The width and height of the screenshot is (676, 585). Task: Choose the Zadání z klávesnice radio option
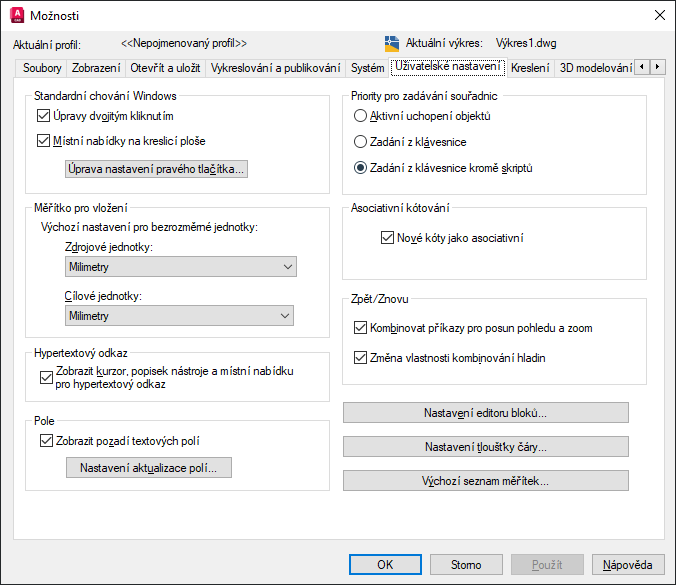pos(361,142)
